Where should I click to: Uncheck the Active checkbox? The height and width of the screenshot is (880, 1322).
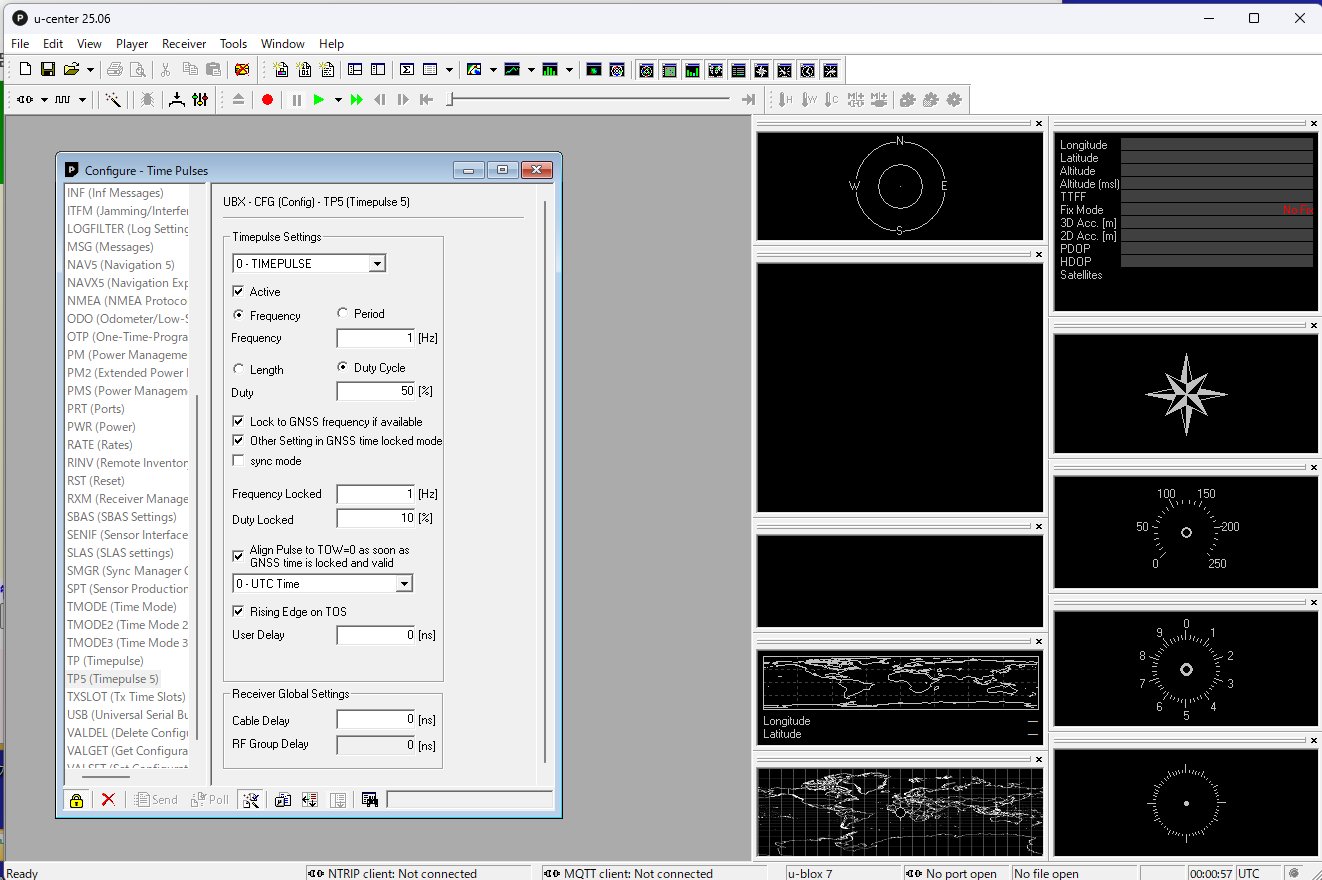[238, 292]
